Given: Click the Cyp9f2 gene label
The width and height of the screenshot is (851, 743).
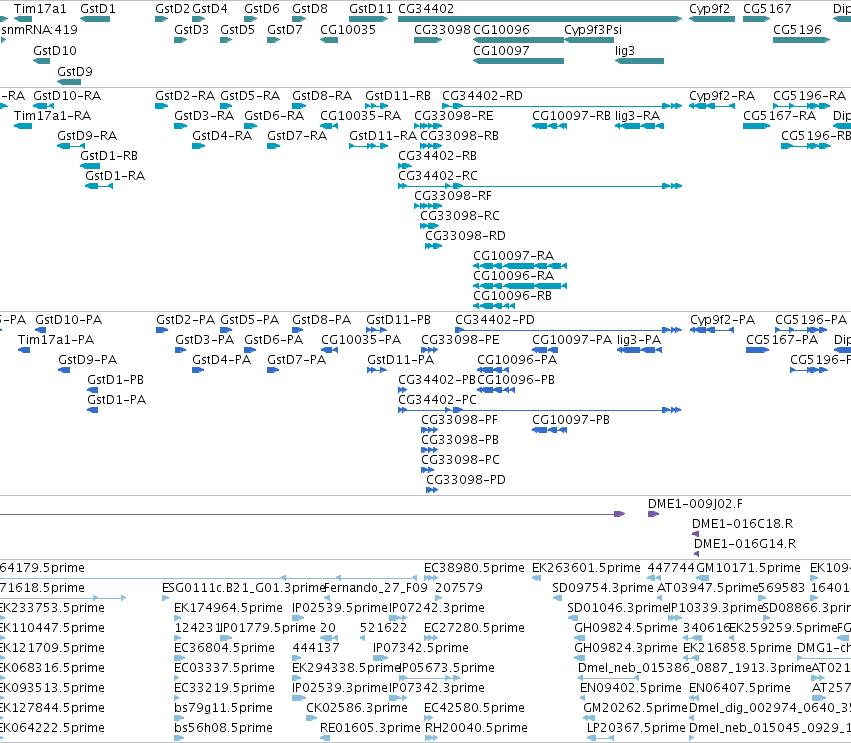Looking at the screenshot, I should (x=709, y=9).
